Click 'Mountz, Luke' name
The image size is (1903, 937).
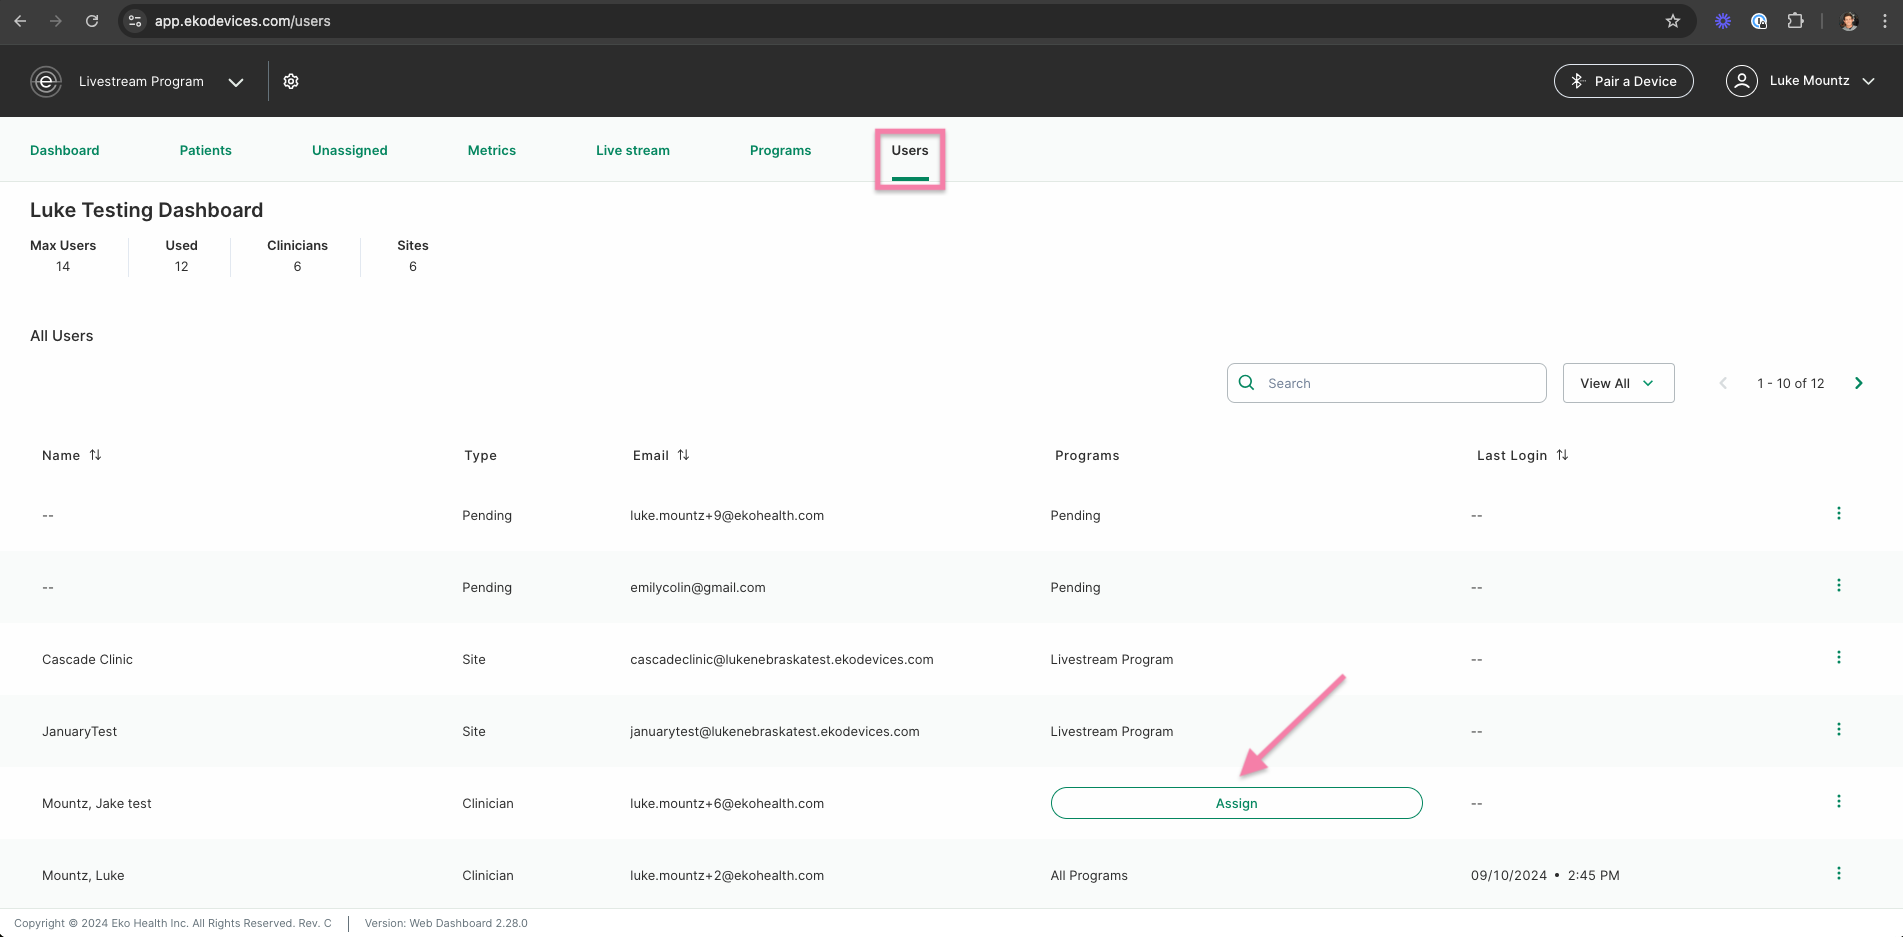click(x=83, y=875)
